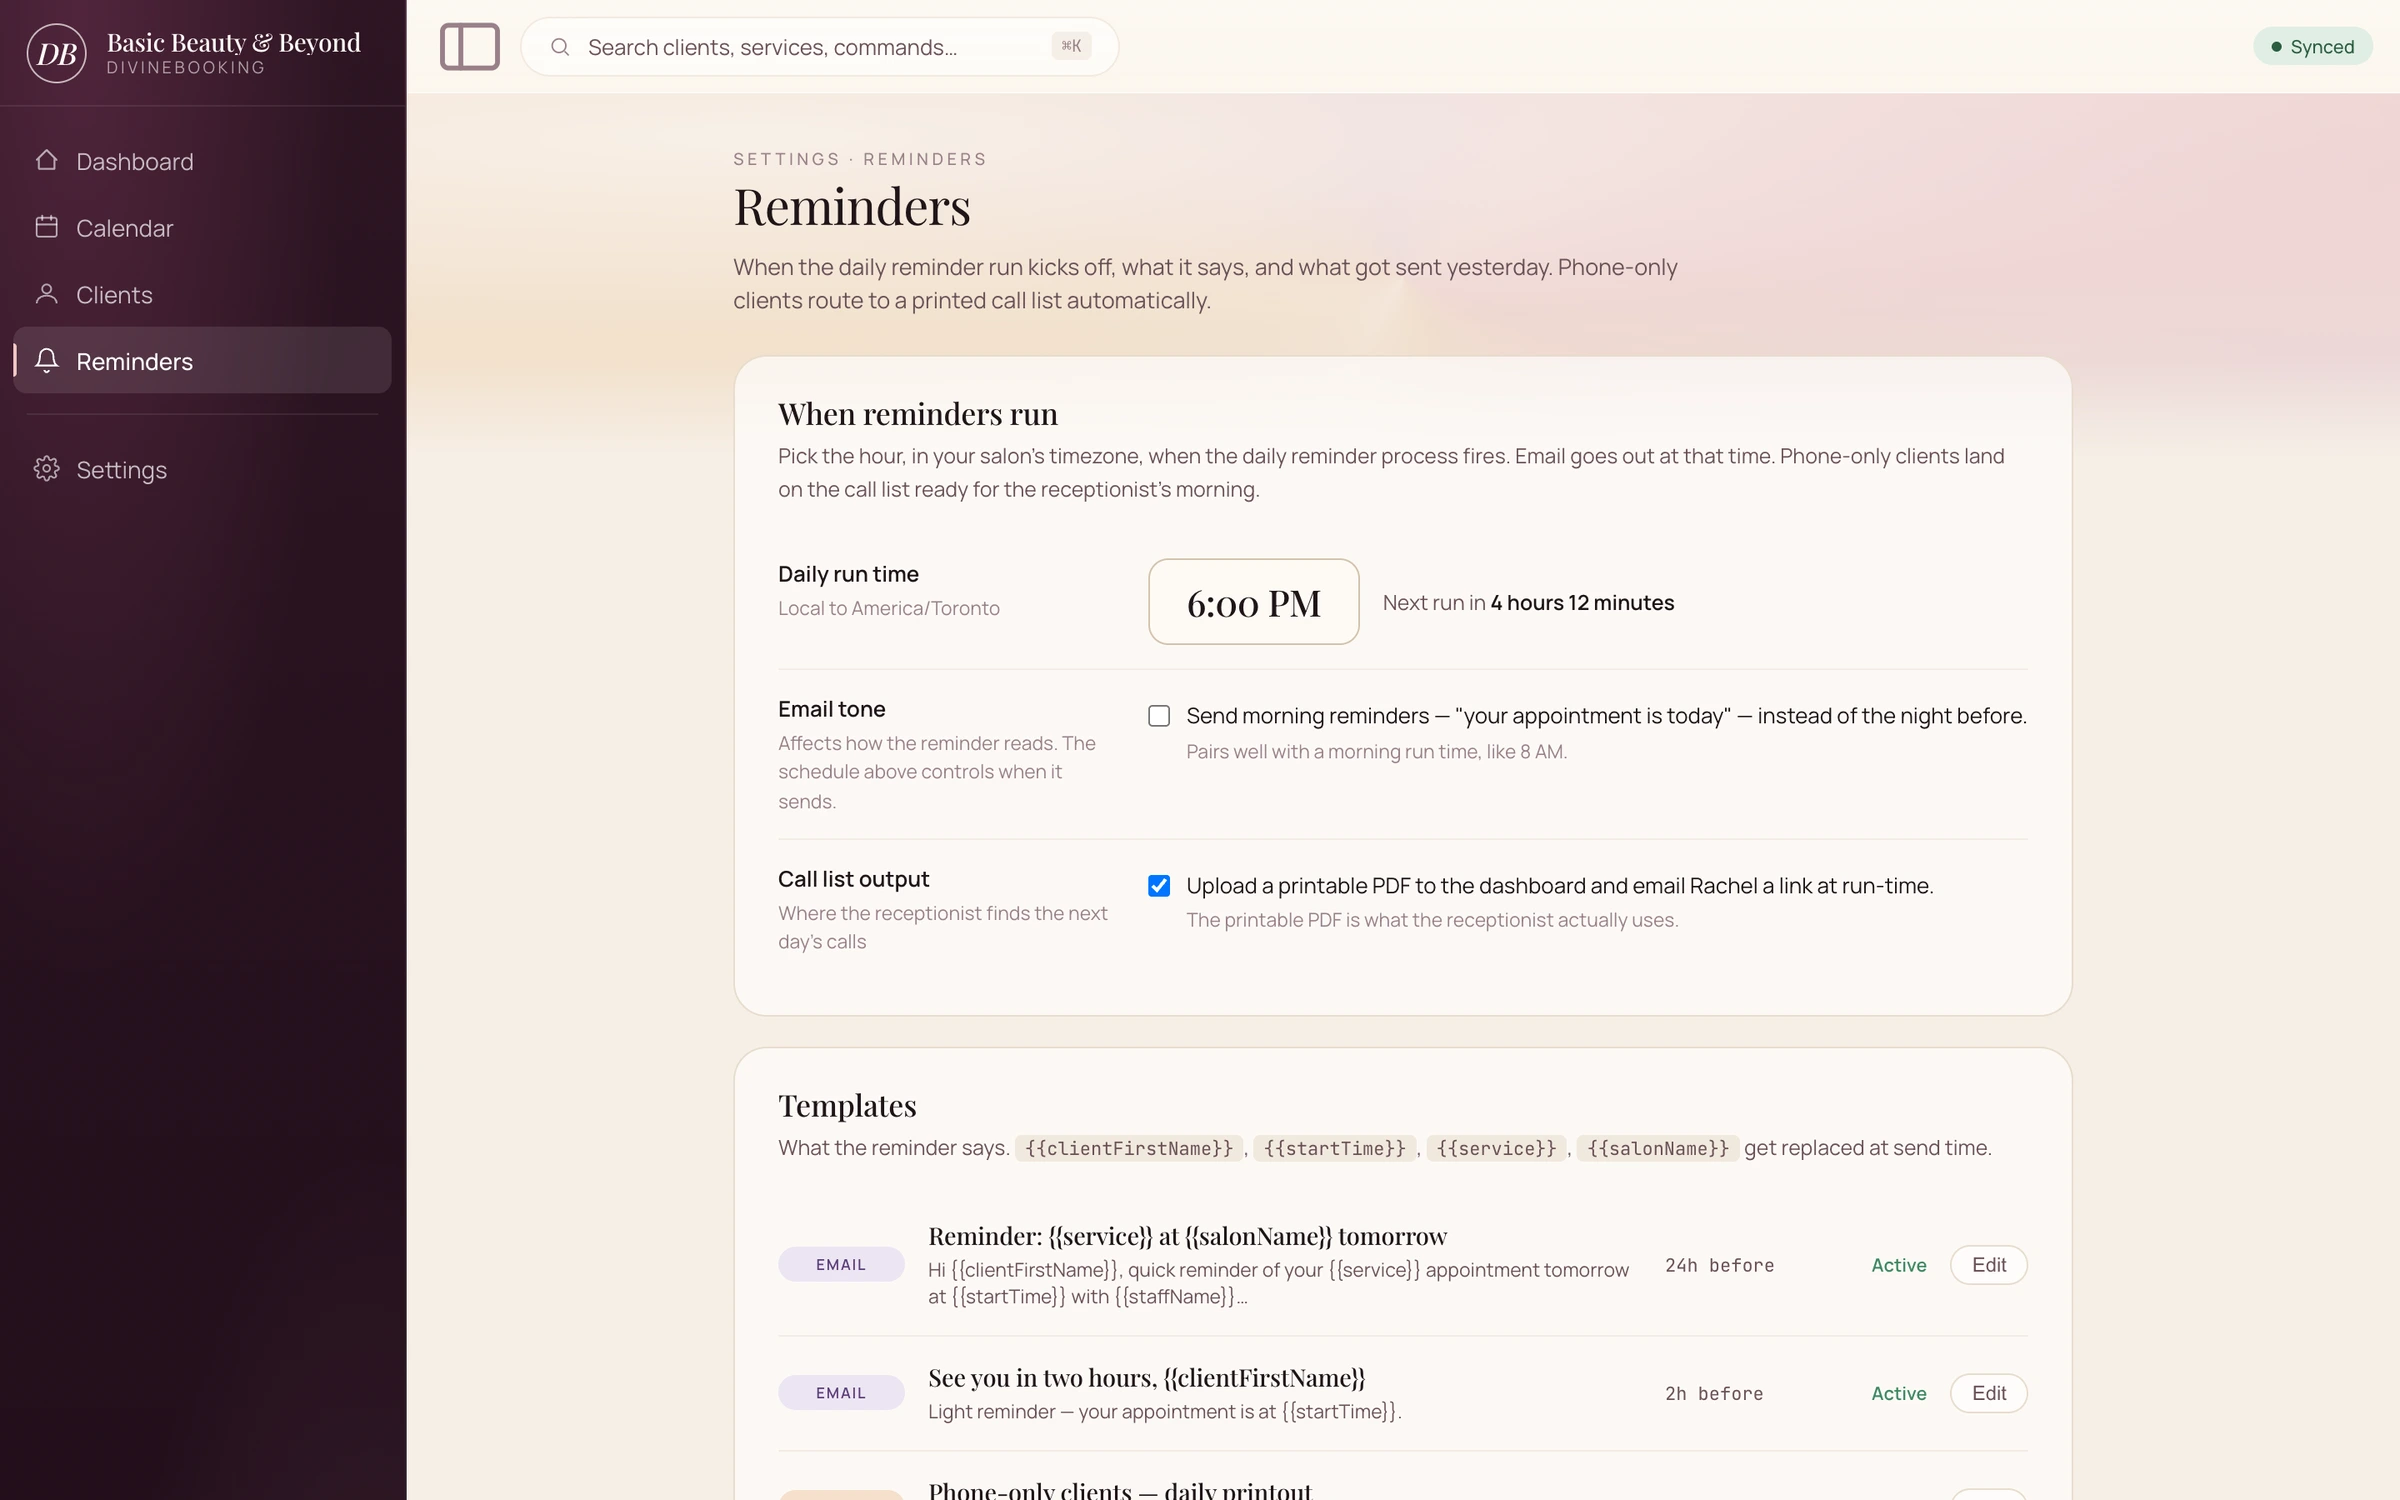Click EMAIL badge on 'See you in two hours'
This screenshot has width=2400, height=1500.
click(841, 1393)
